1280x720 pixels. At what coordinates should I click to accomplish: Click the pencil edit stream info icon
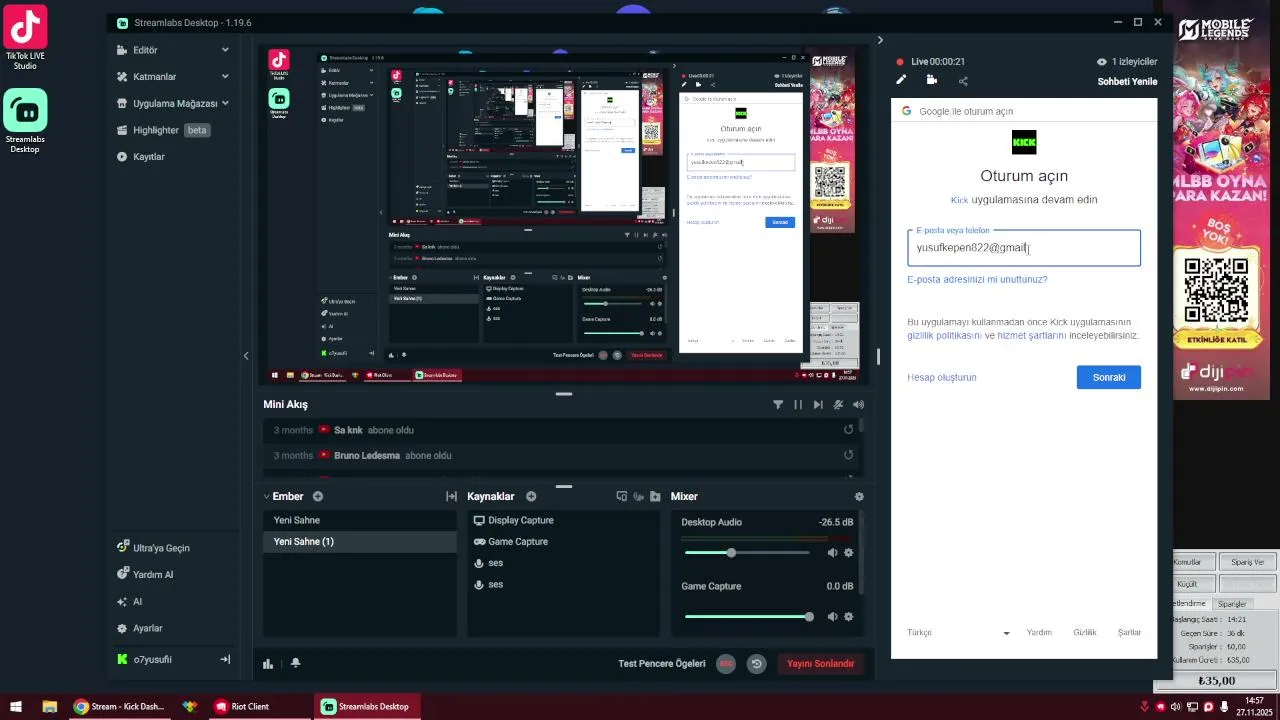901,80
